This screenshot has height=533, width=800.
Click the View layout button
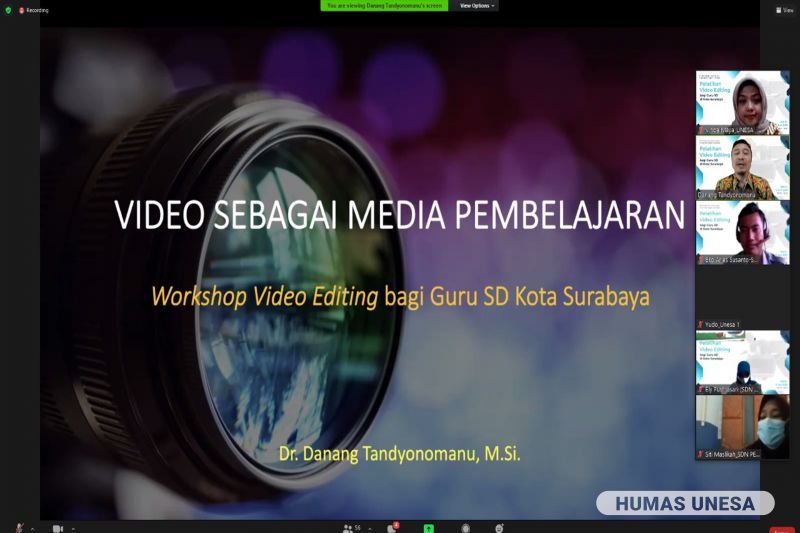[x=785, y=10]
